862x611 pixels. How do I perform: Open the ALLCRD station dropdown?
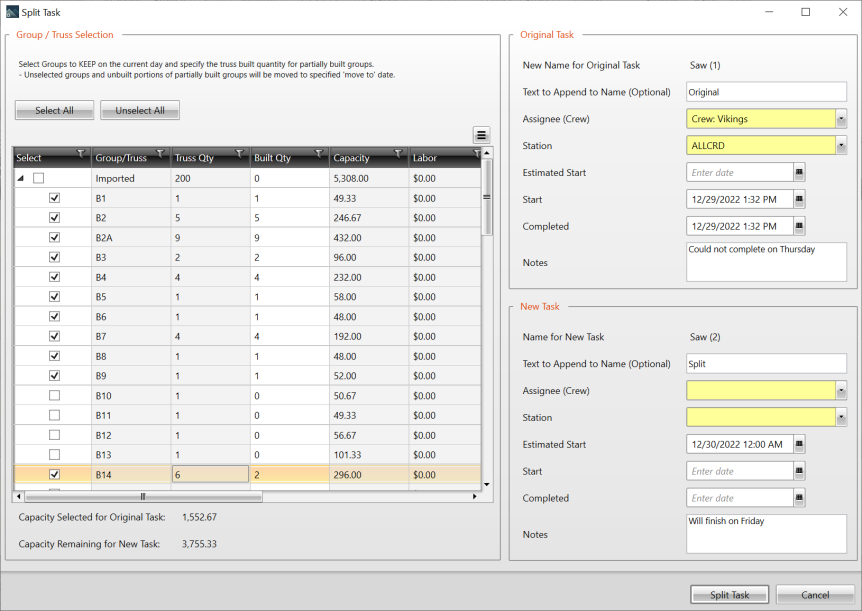841,145
